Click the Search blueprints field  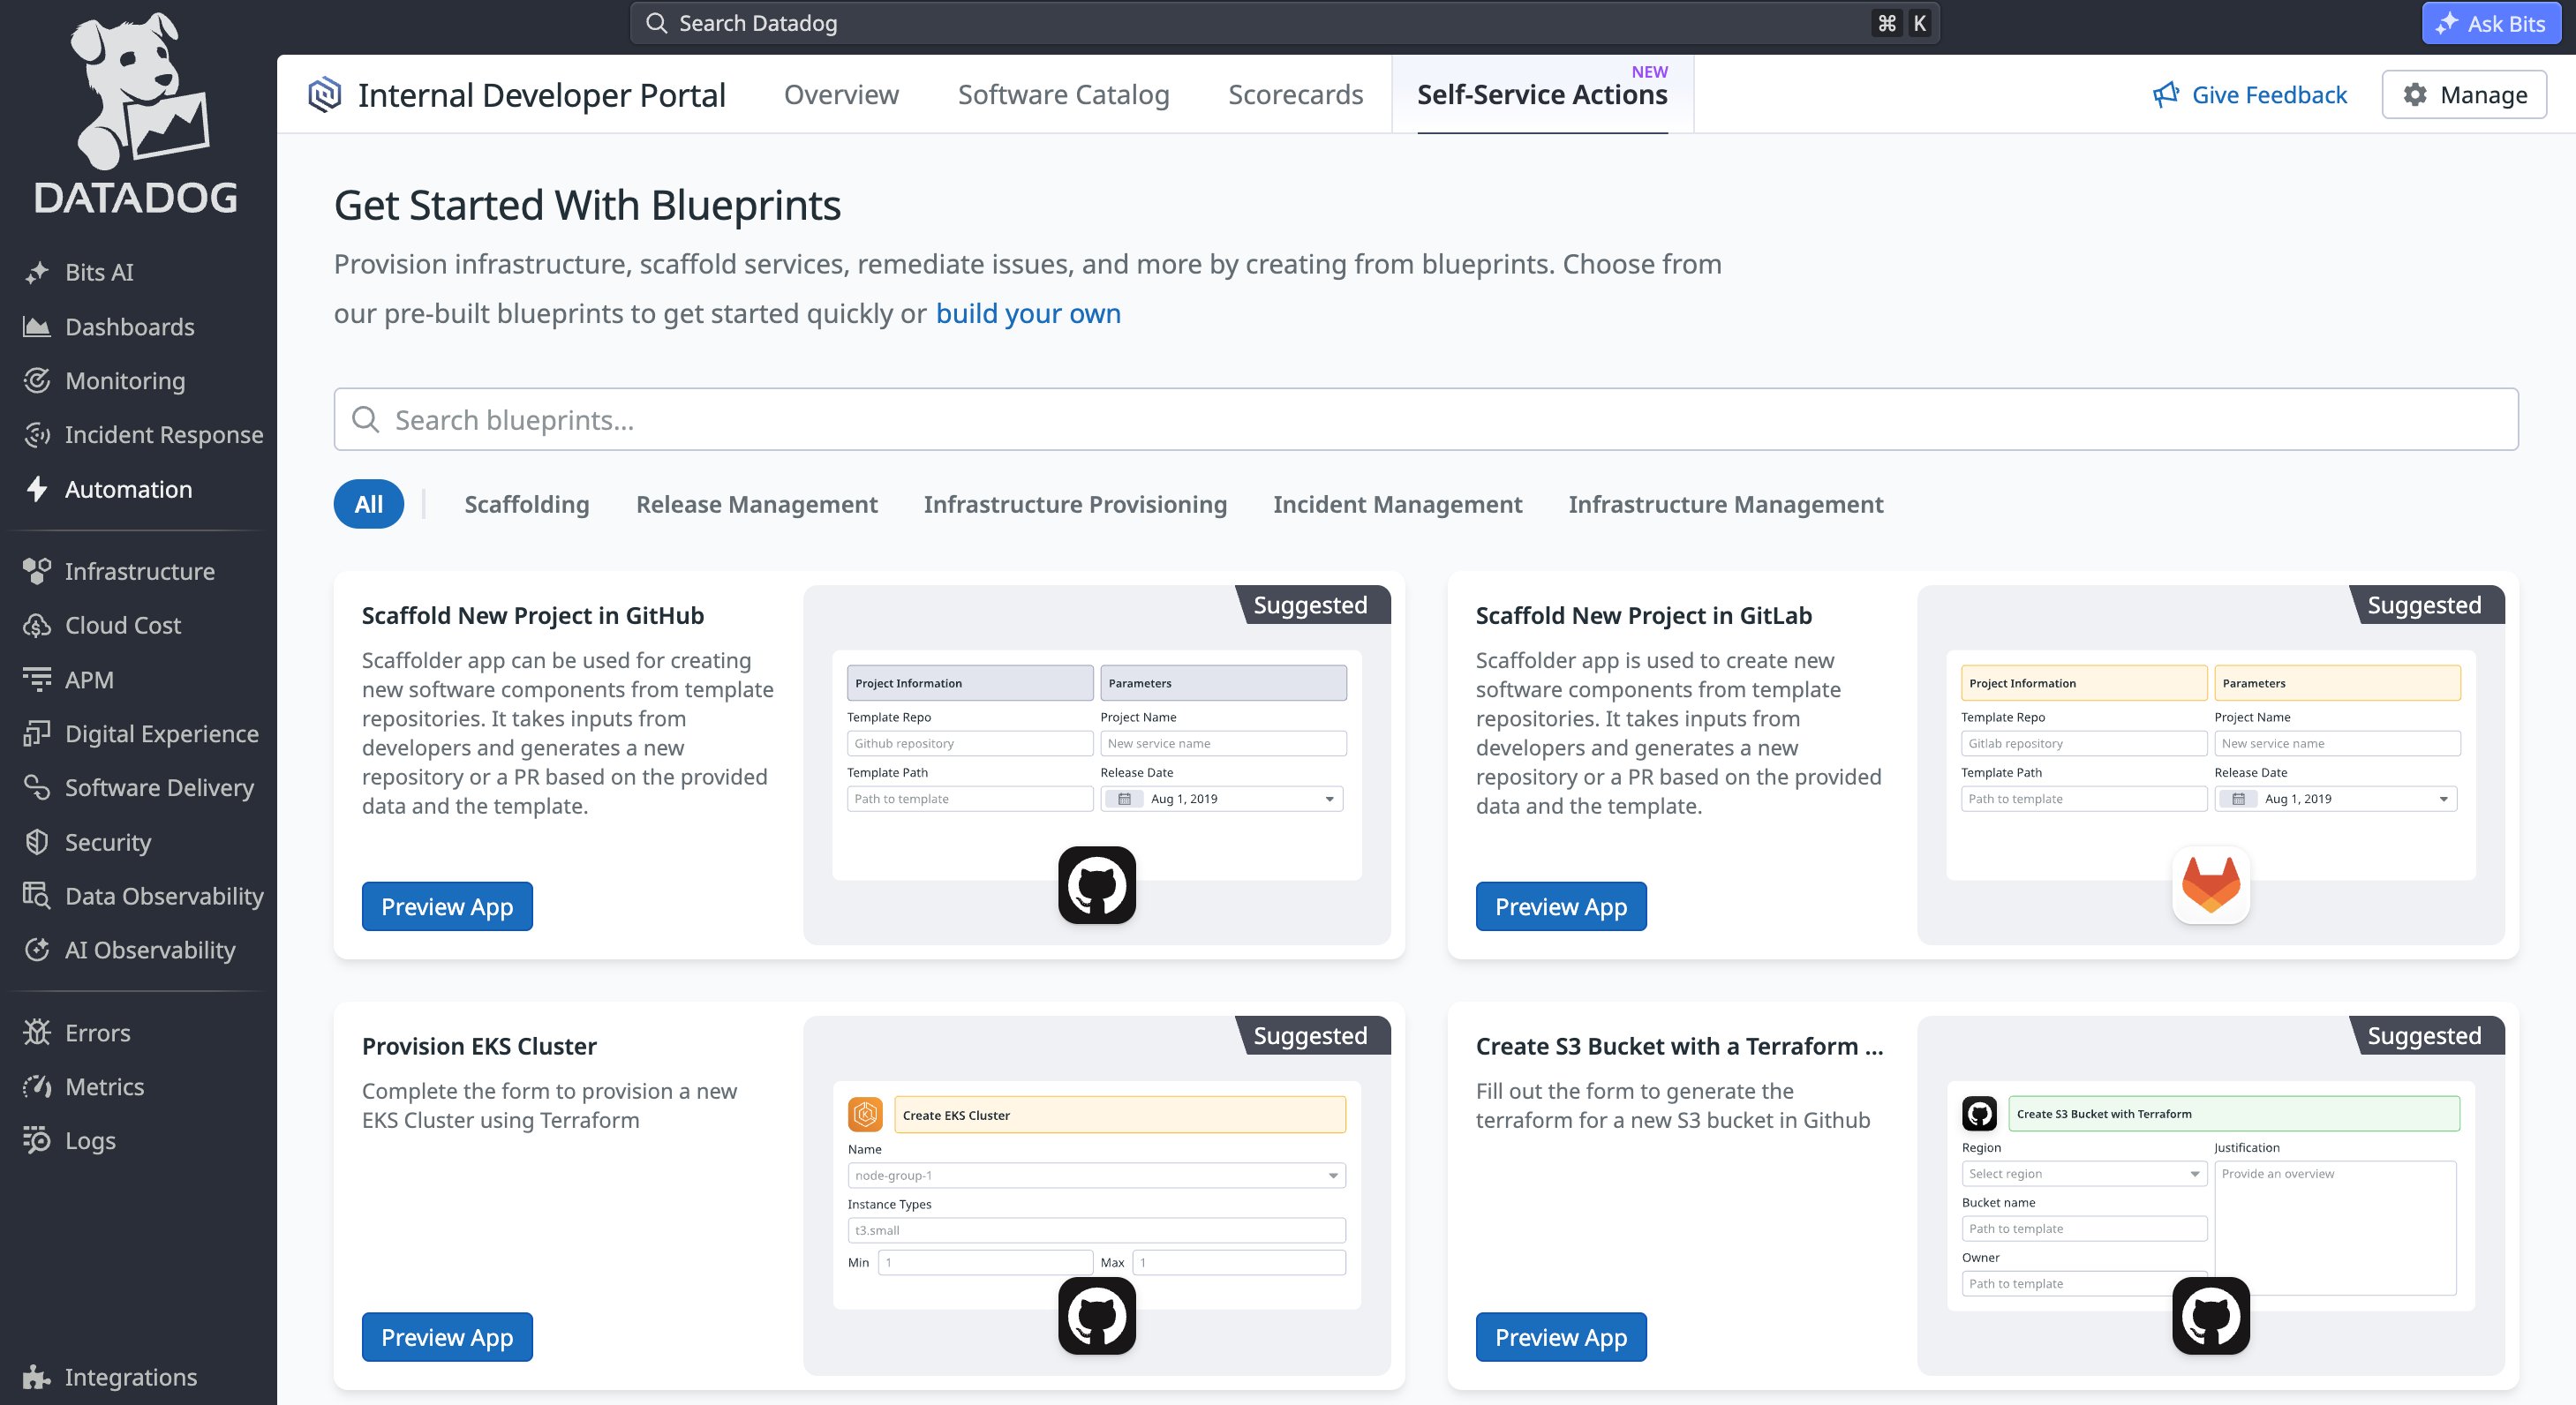(1425, 420)
